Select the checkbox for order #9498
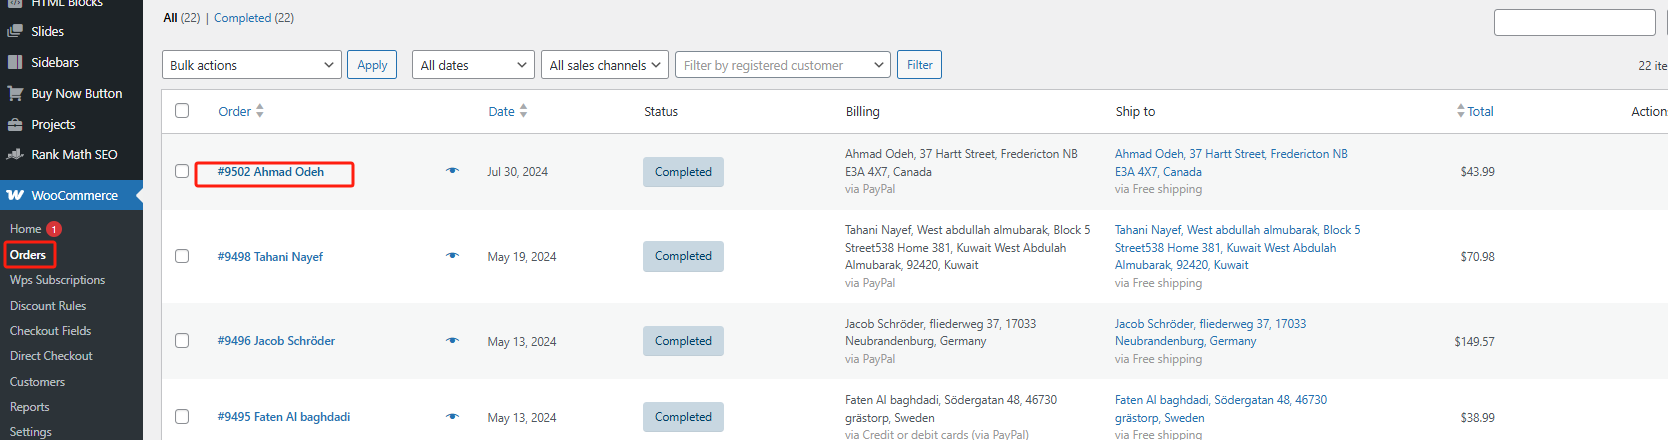Image resolution: width=1668 pixels, height=440 pixels. tap(182, 256)
